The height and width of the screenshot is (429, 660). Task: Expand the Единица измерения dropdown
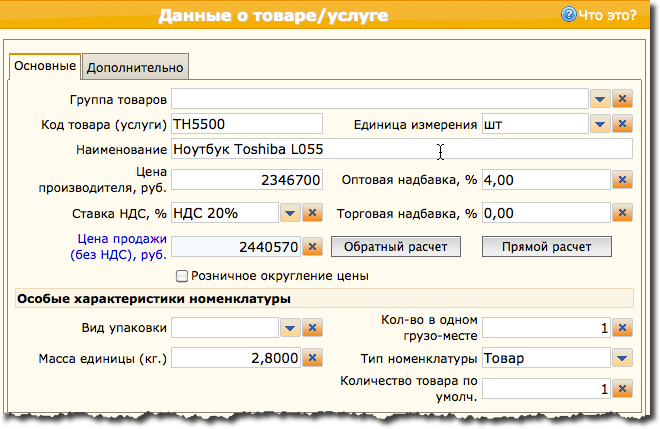[599, 124]
